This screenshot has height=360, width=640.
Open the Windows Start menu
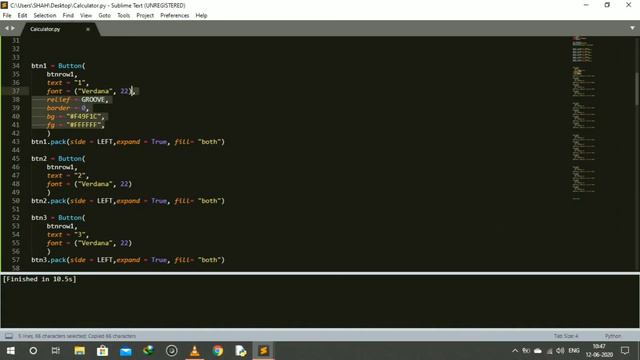click(11, 351)
